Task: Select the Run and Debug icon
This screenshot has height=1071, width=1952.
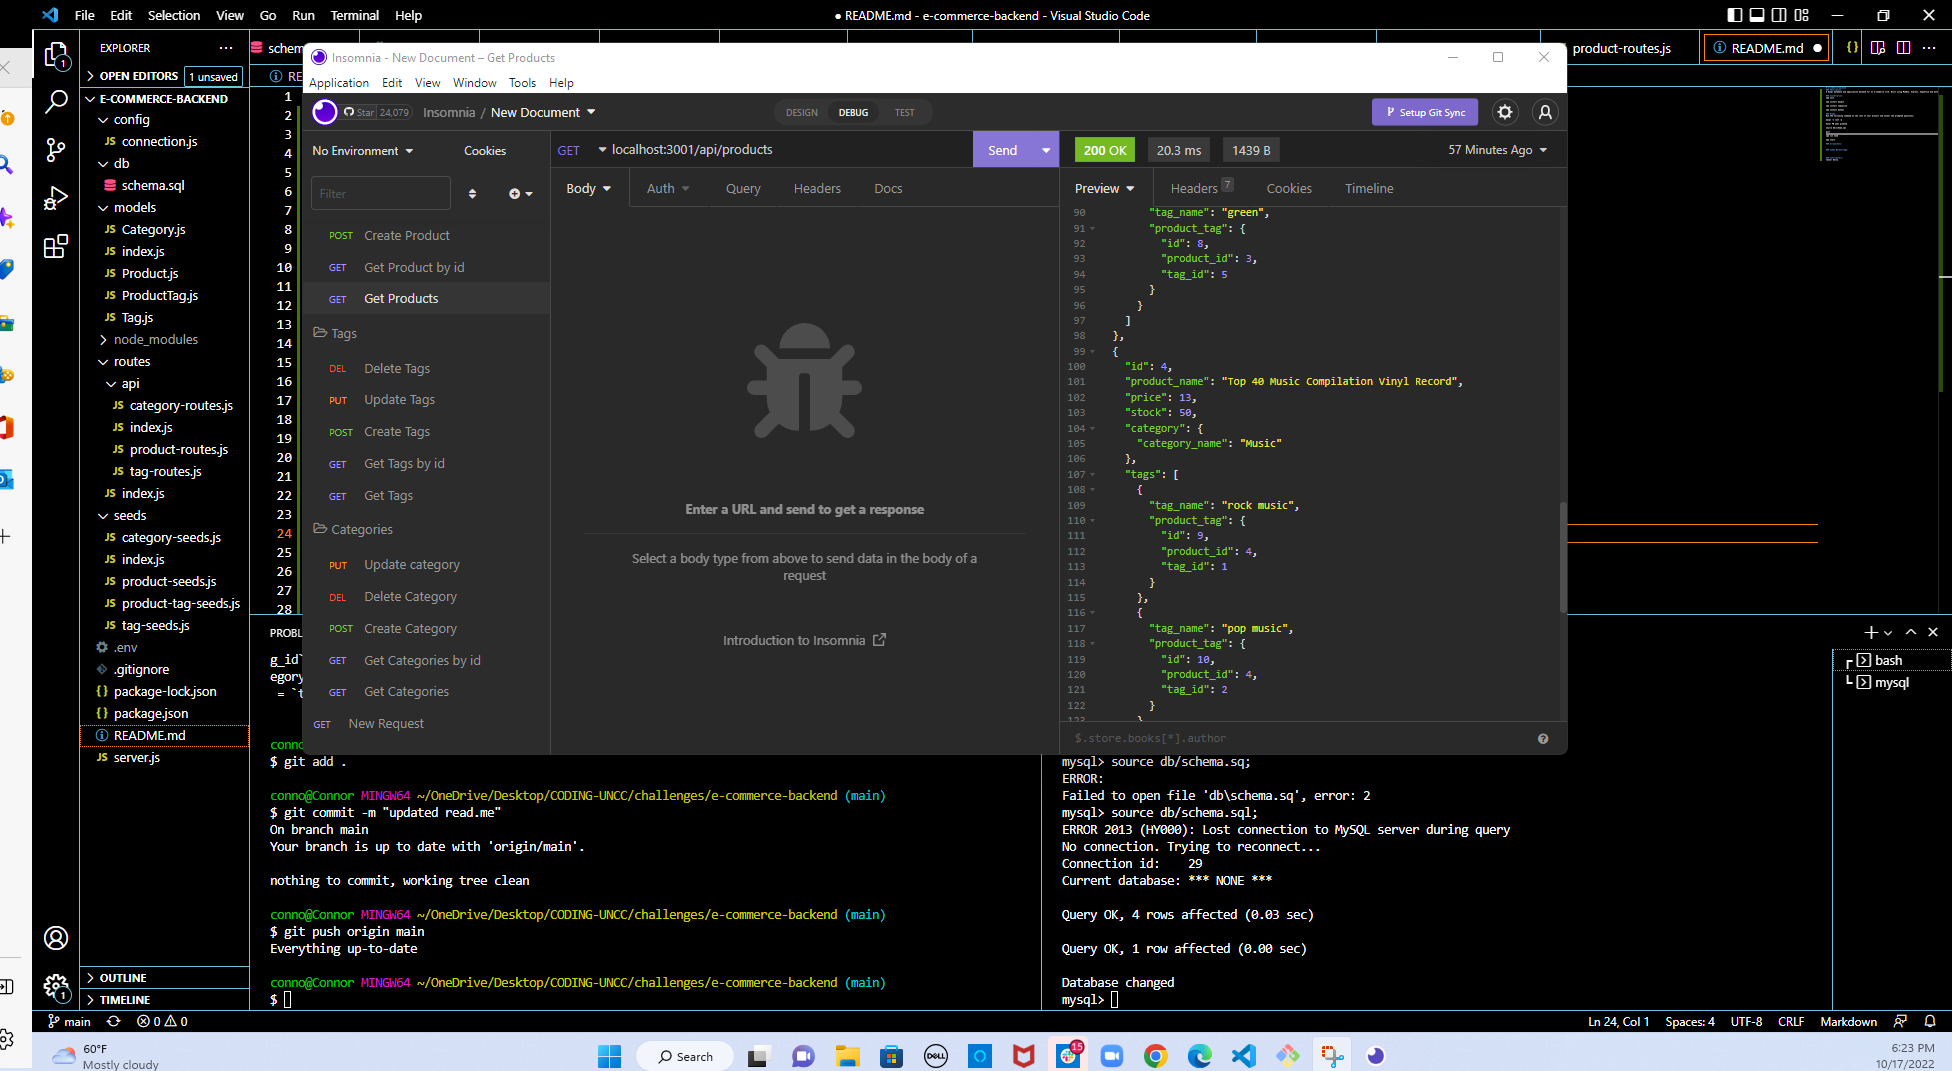Action: (x=56, y=198)
